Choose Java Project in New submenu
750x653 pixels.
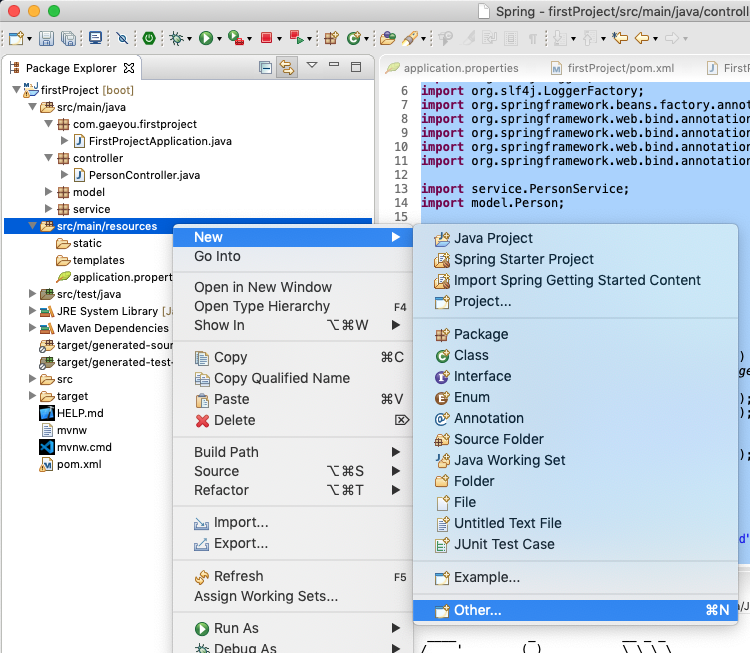coord(575,238)
